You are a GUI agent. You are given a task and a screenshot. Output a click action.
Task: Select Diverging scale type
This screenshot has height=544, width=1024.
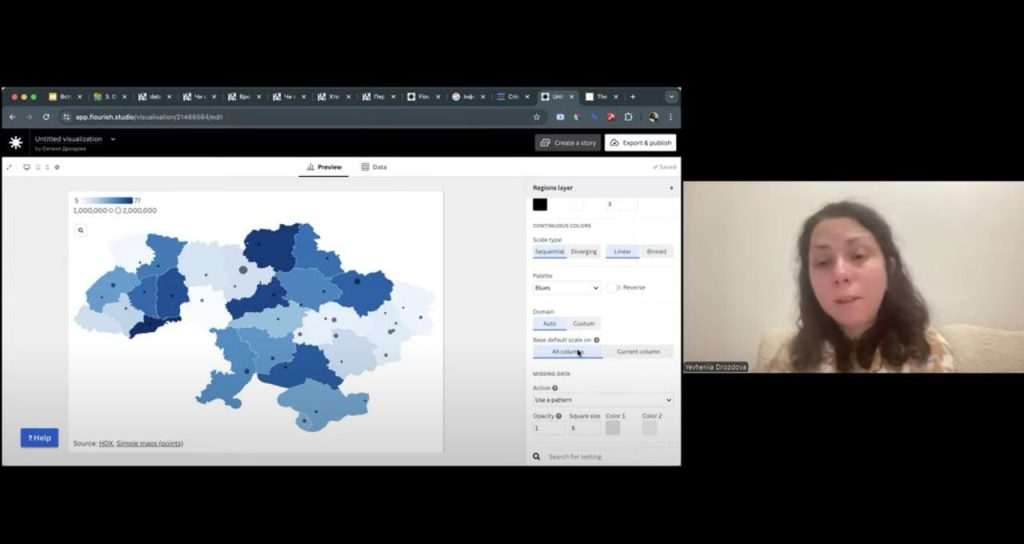(x=584, y=252)
